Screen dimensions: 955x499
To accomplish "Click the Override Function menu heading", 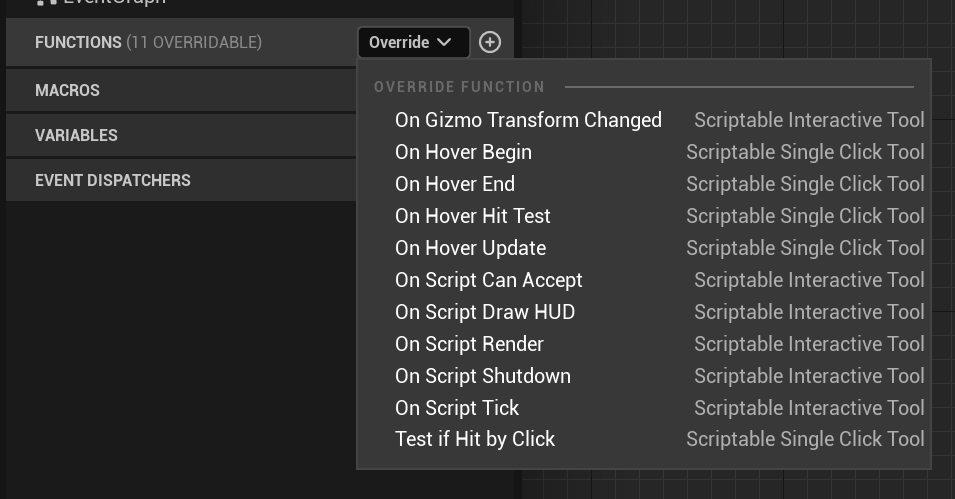I will coord(459,87).
